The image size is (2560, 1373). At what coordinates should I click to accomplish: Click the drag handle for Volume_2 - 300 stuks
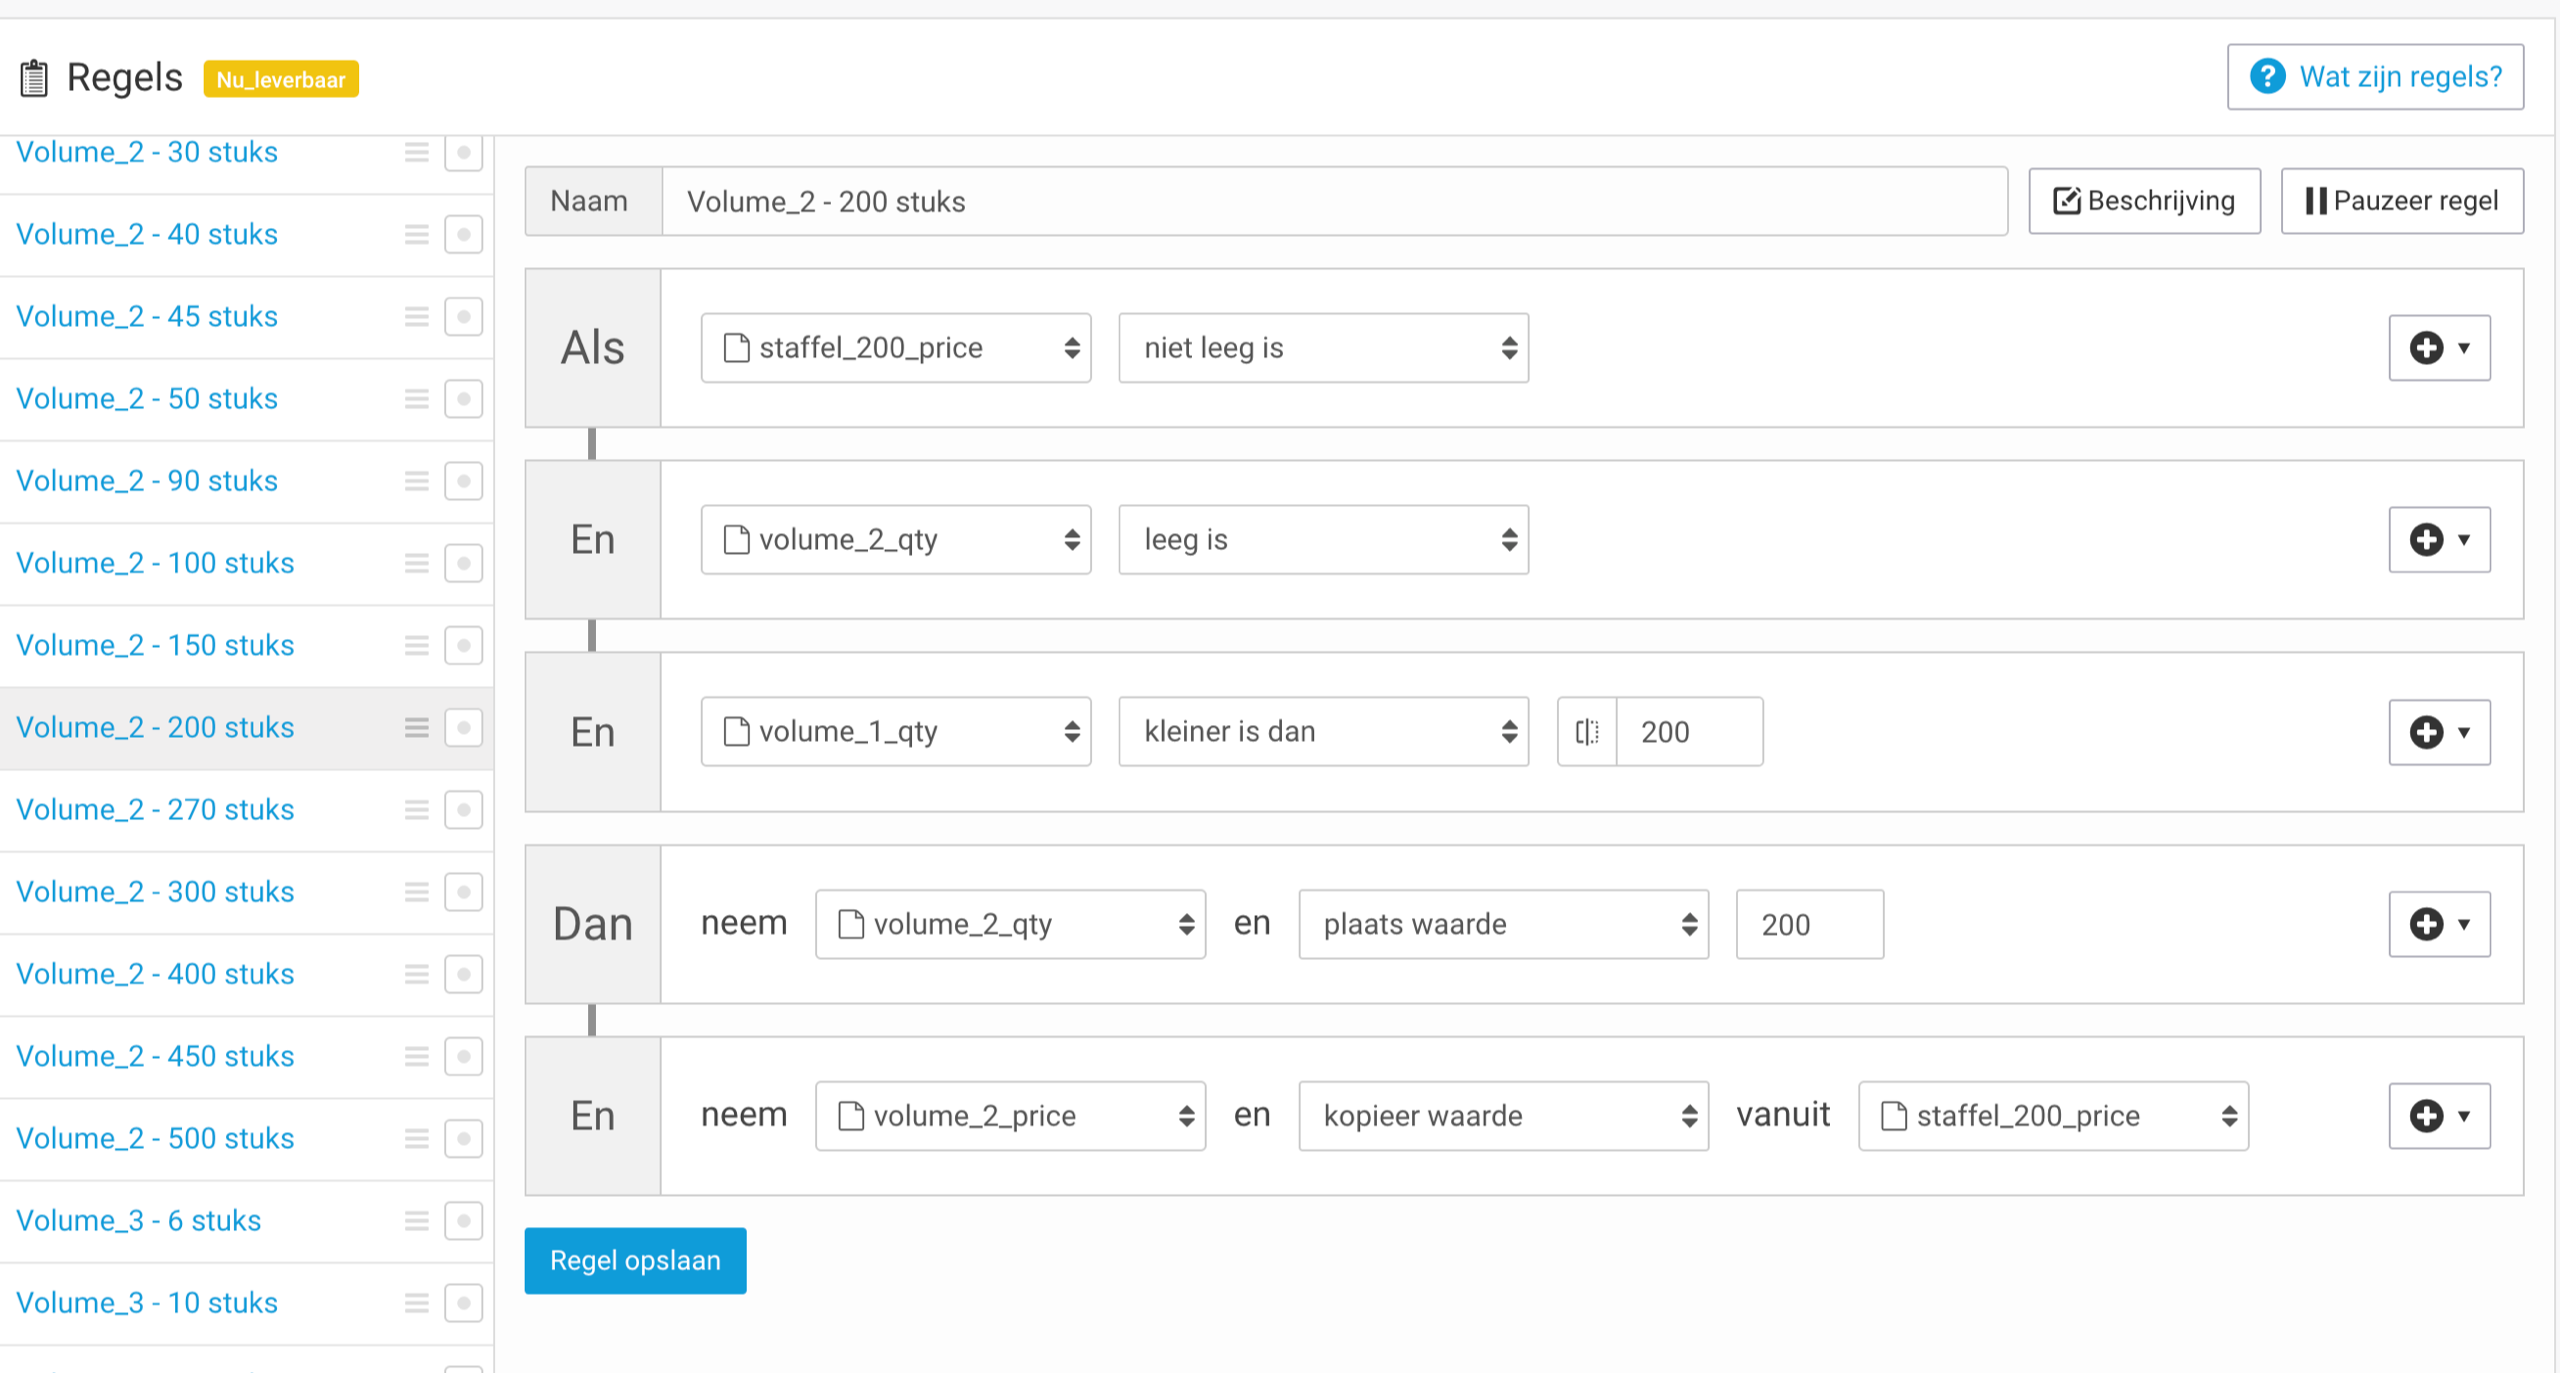coord(417,892)
